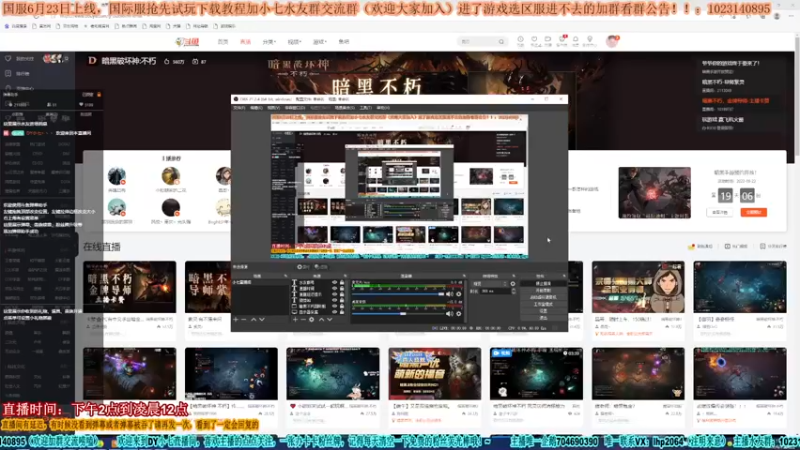The image size is (800, 450).
Task: Click 开始录制 start recording button
Action: click(543, 290)
